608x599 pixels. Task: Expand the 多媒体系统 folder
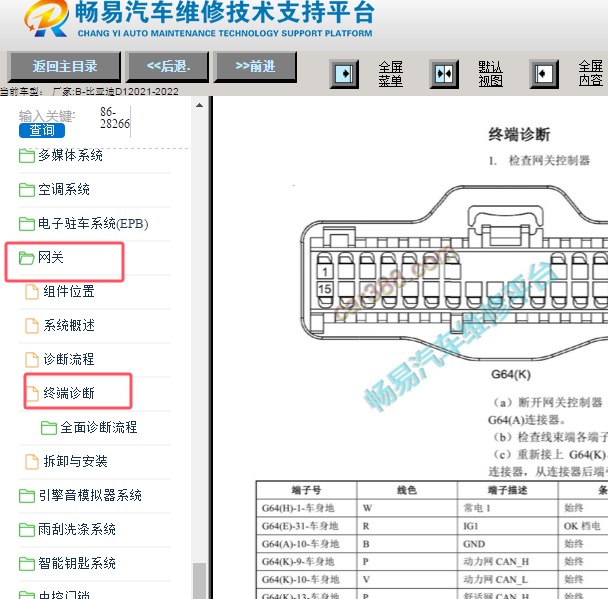tap(61, 155)
